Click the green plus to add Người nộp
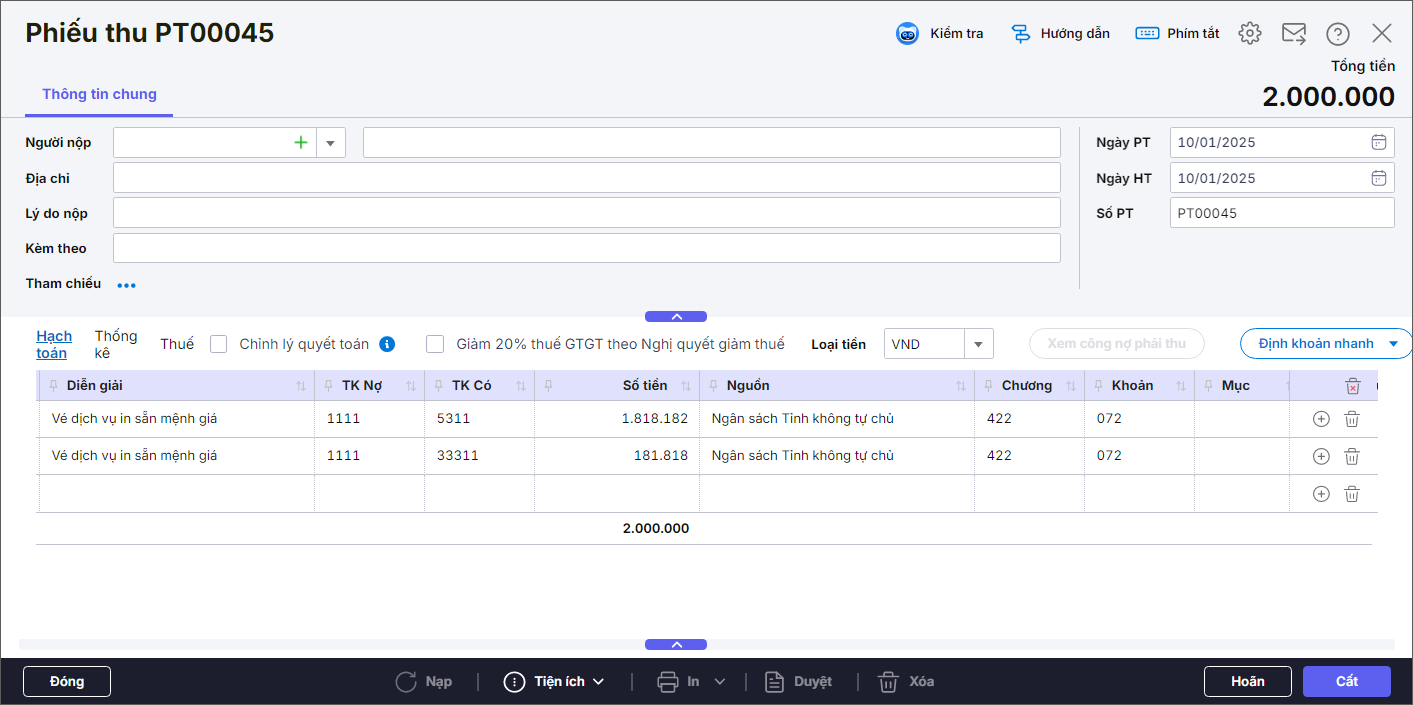 [301, 143]
